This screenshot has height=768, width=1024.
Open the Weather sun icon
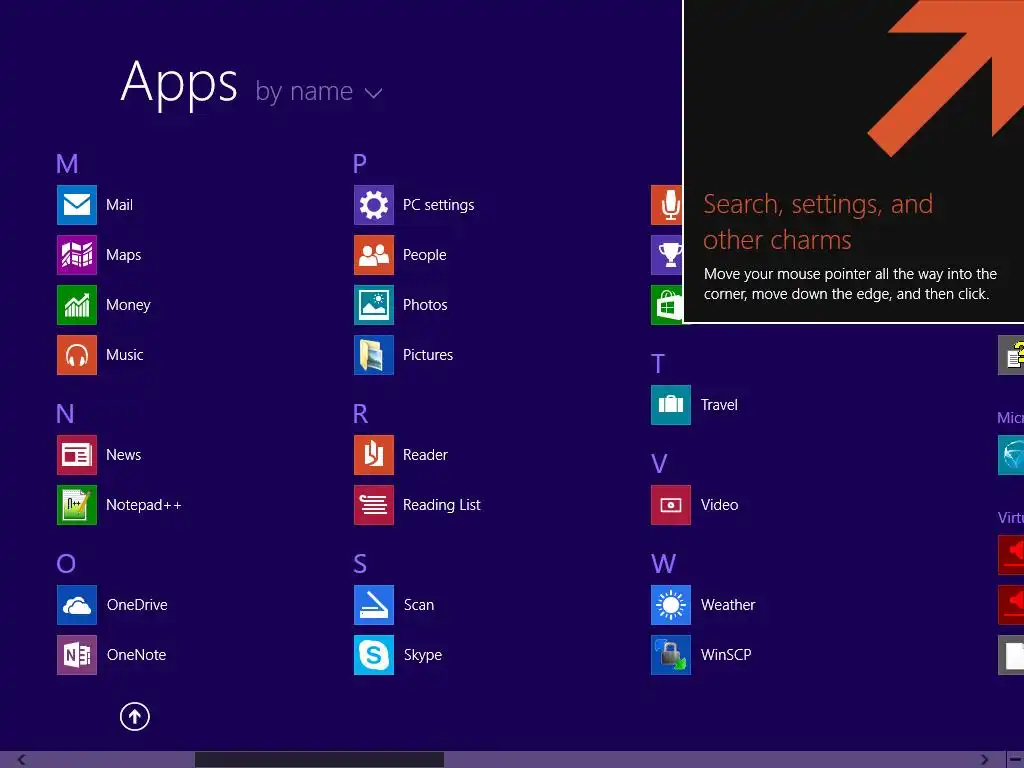click(x=671, y=605)
